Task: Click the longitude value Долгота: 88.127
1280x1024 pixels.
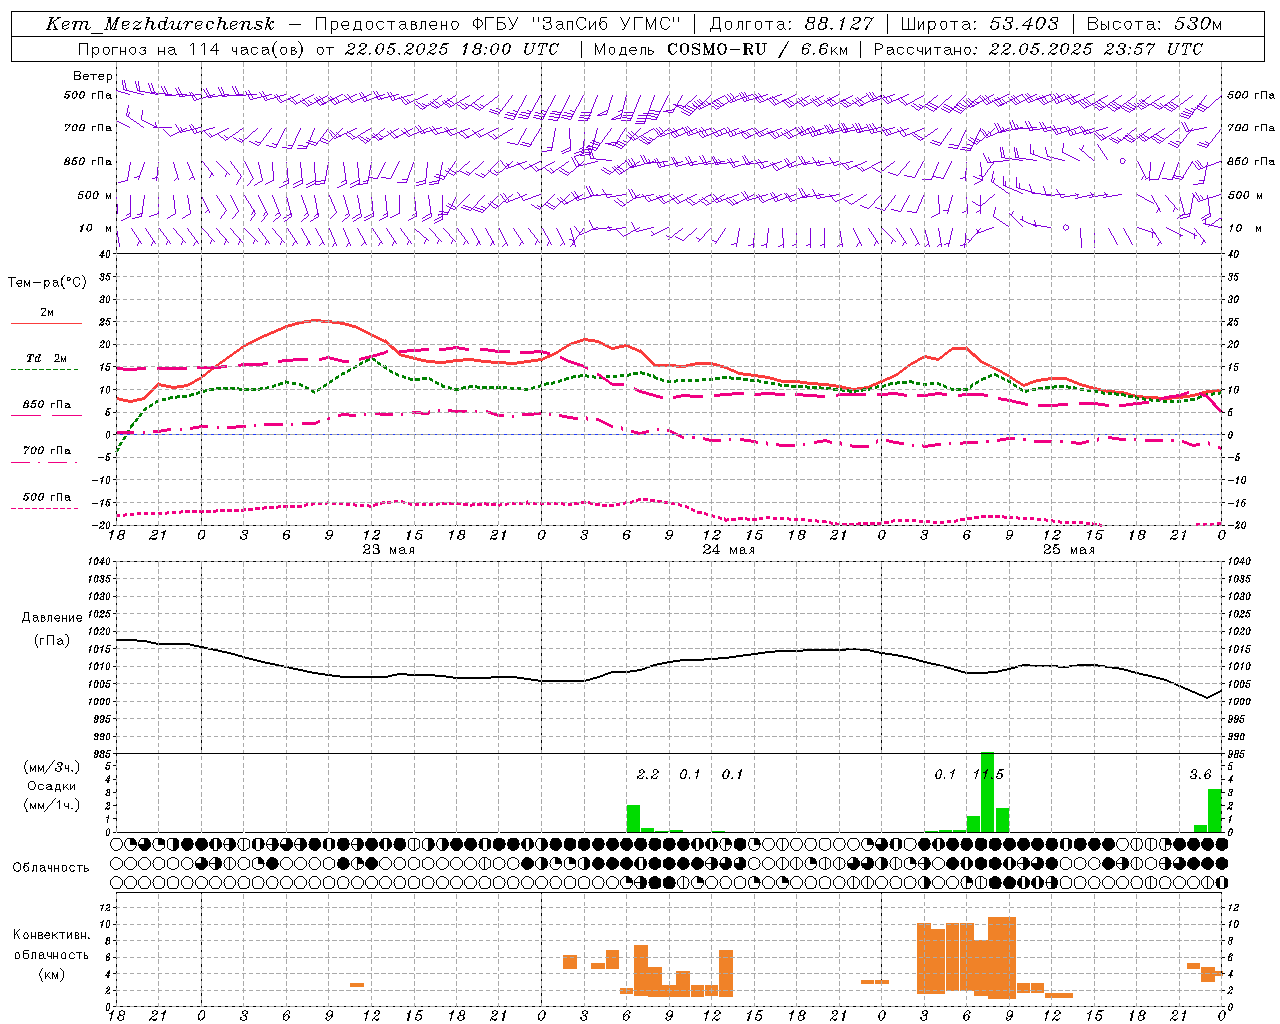Action: [x=791, y=24]
